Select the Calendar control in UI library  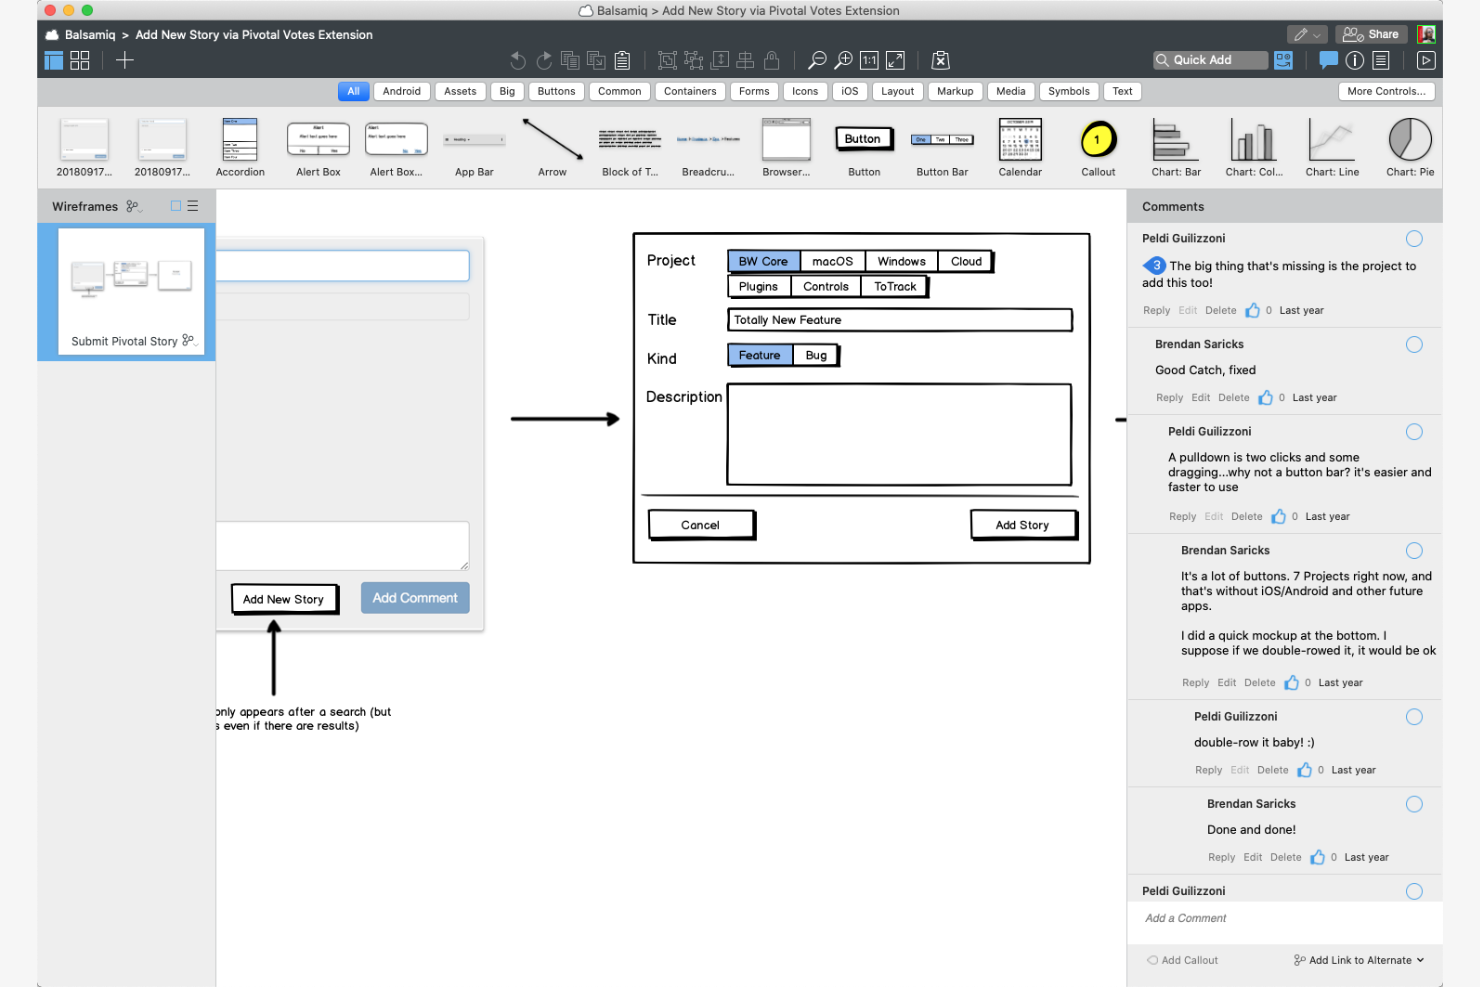tap(1020, 148)
